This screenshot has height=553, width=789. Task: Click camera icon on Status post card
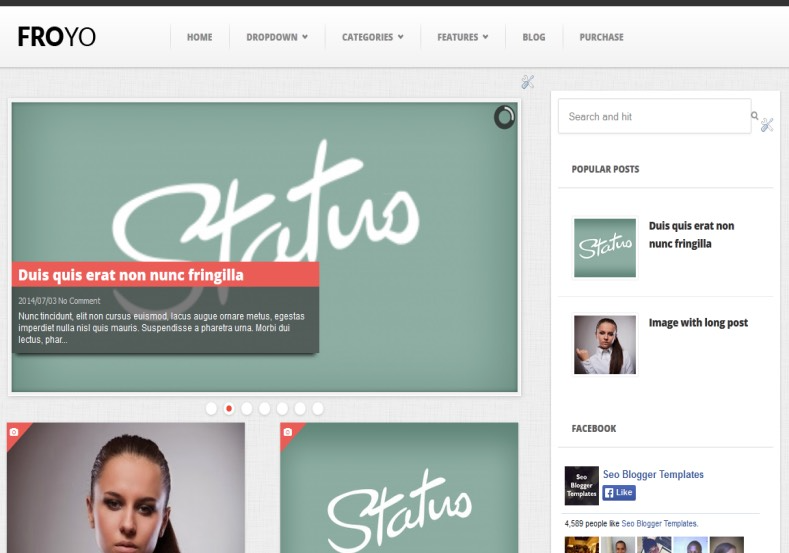point(287,432)
